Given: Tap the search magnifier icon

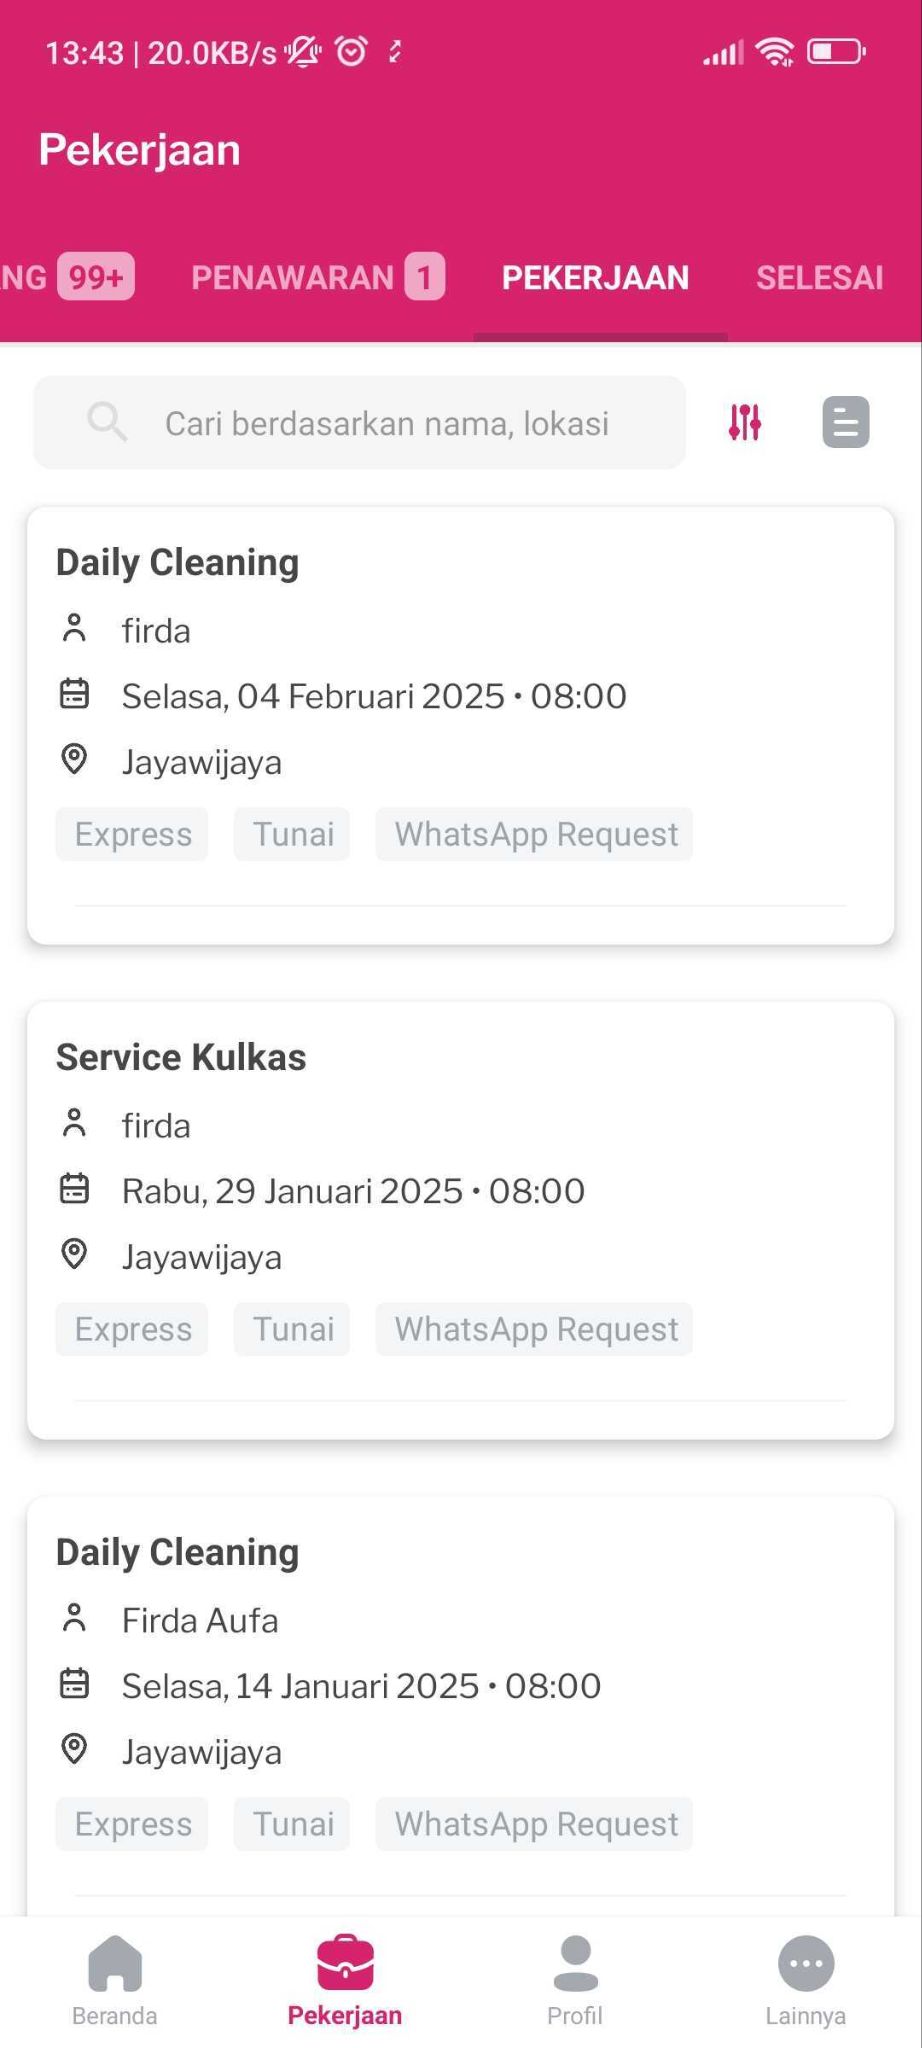Looking at the screenshot, I should (x=107, y=422).
